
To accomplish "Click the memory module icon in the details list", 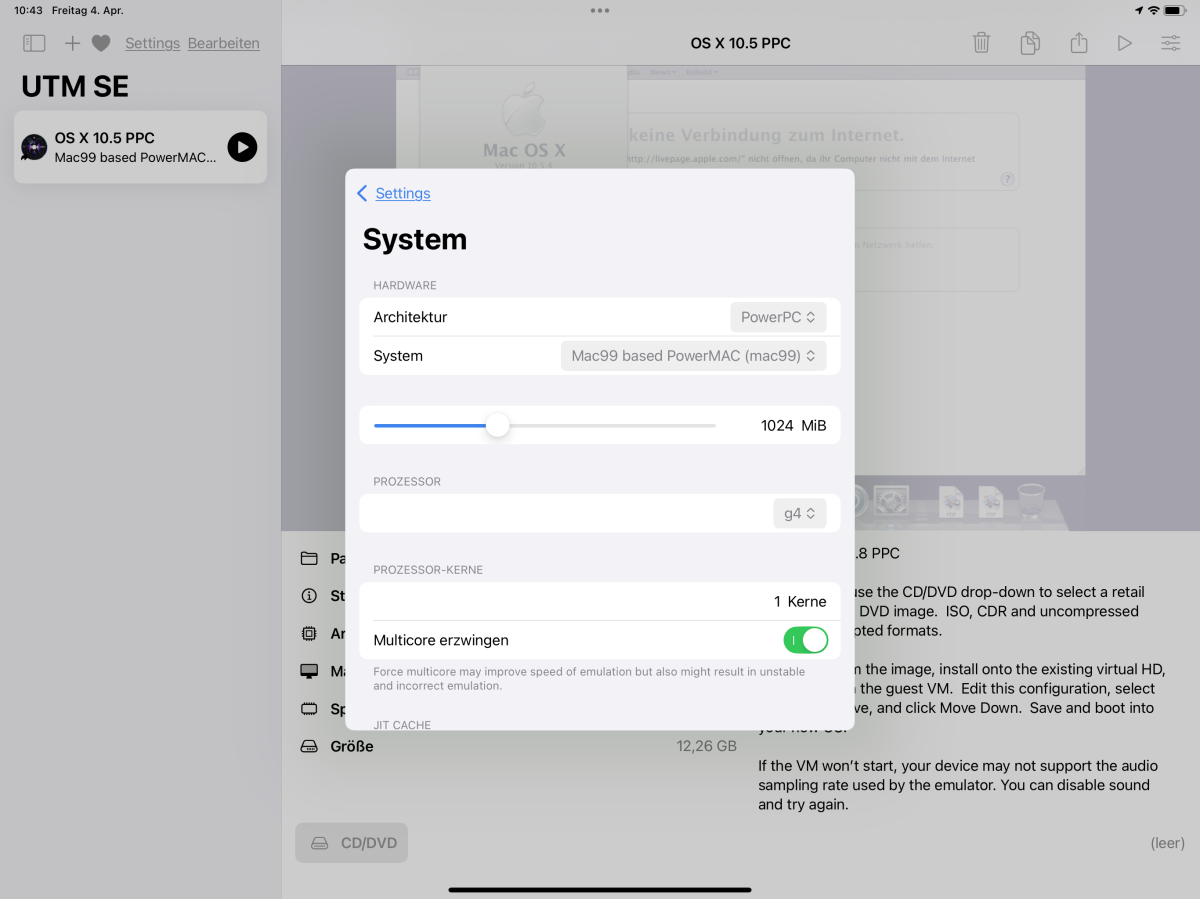I will 309,709.
